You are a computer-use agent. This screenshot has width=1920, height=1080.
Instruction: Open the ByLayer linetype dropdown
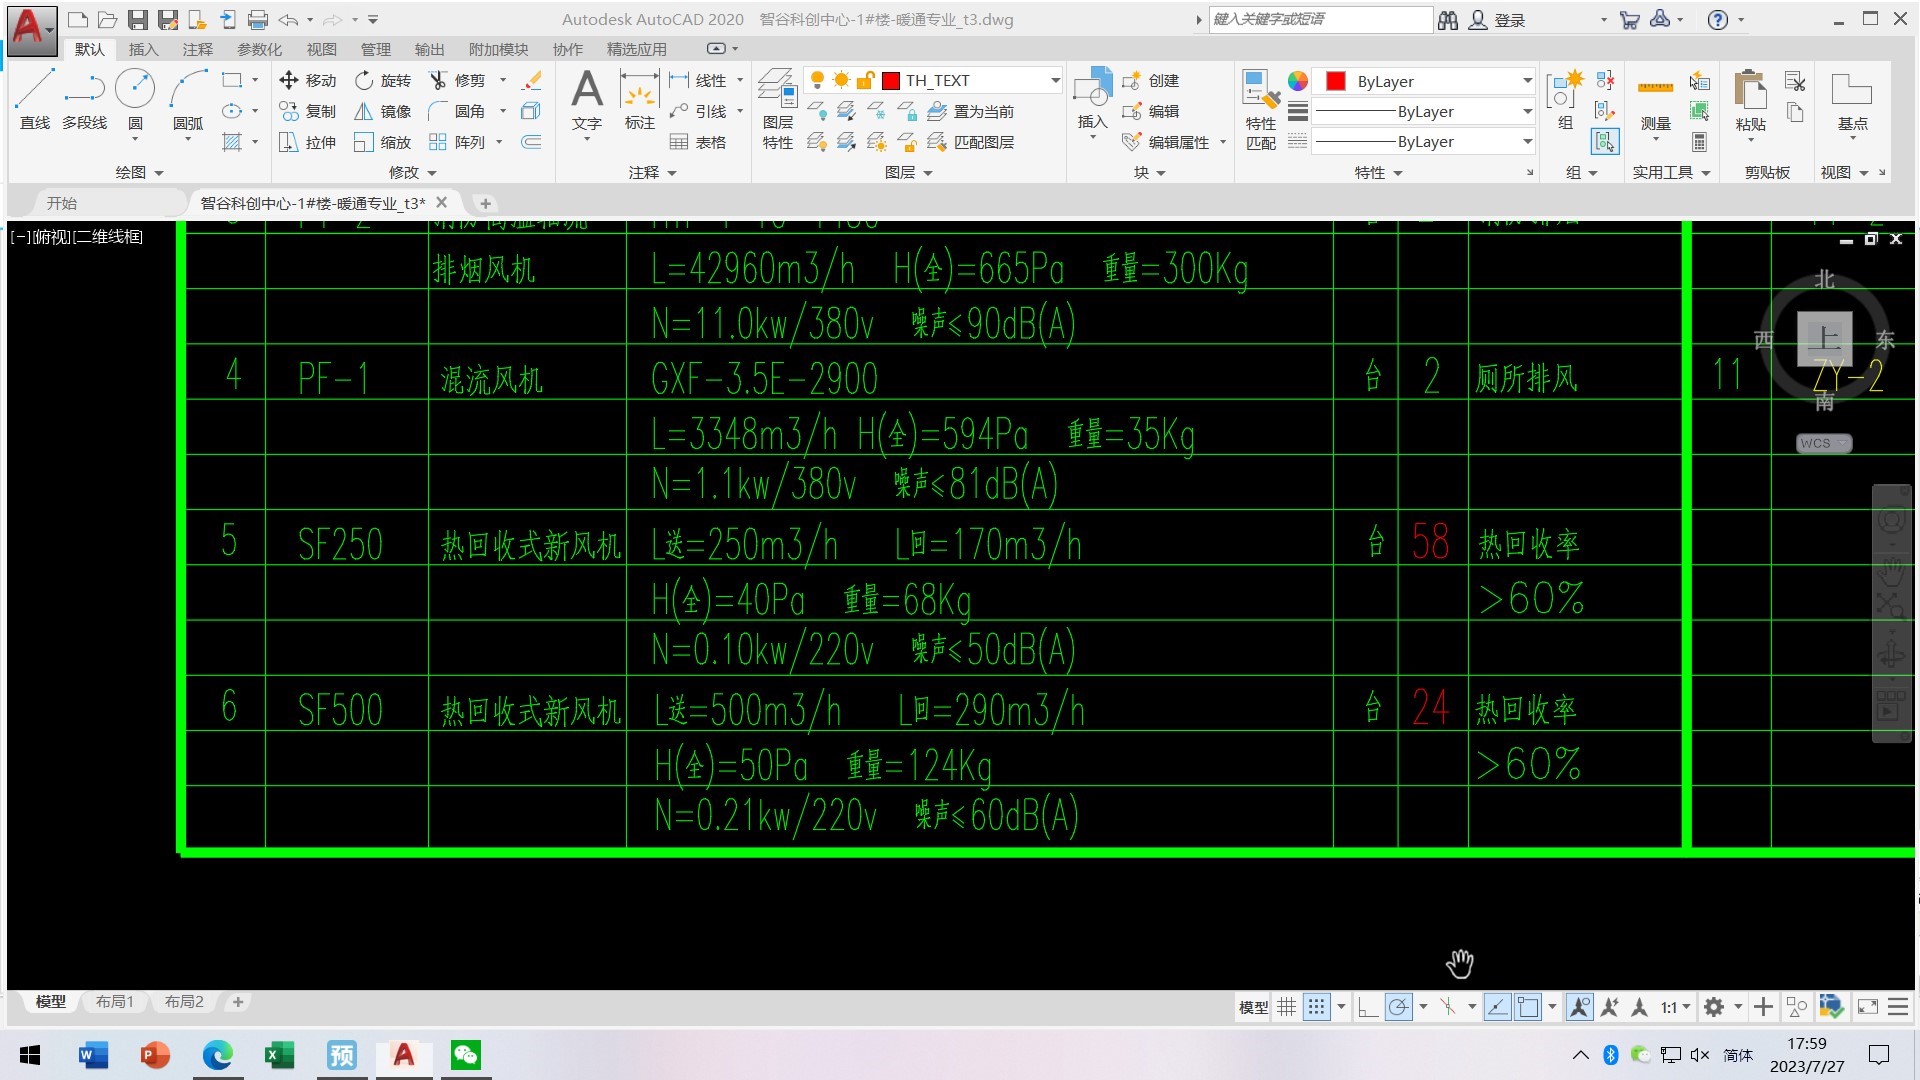1527,142
